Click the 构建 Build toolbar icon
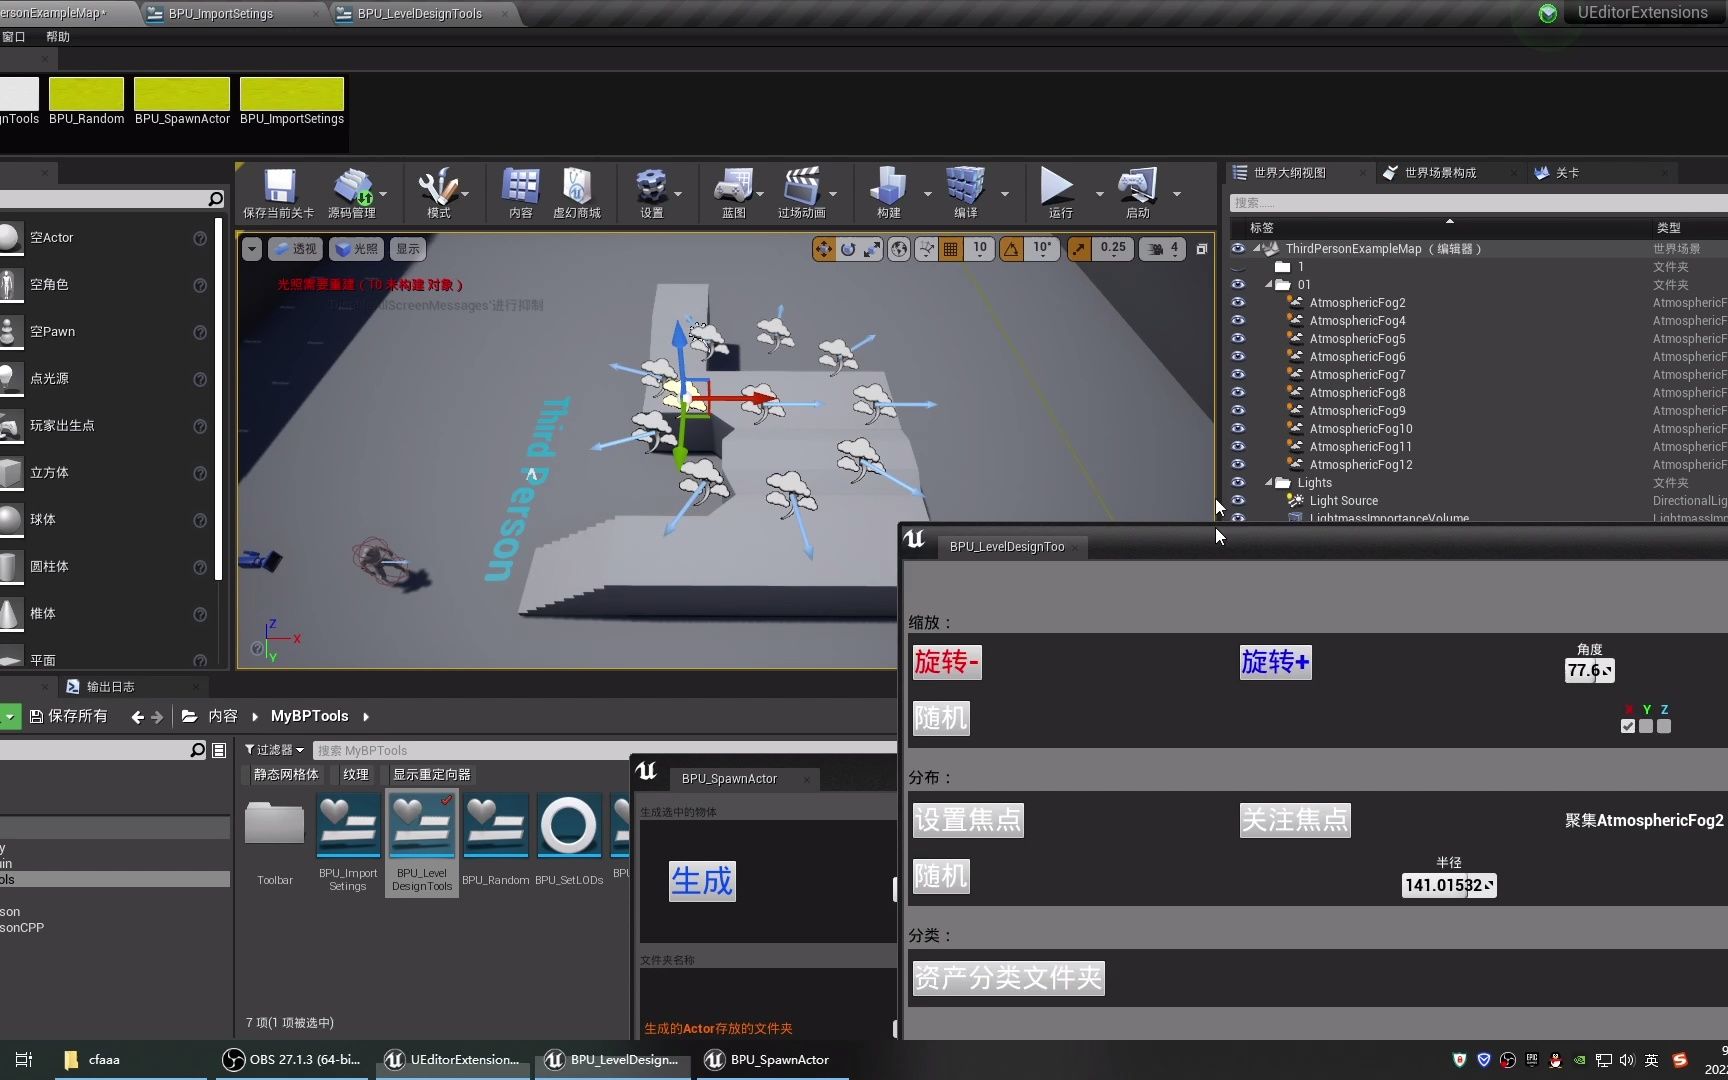1728x1080 pixels. [888, 192]
